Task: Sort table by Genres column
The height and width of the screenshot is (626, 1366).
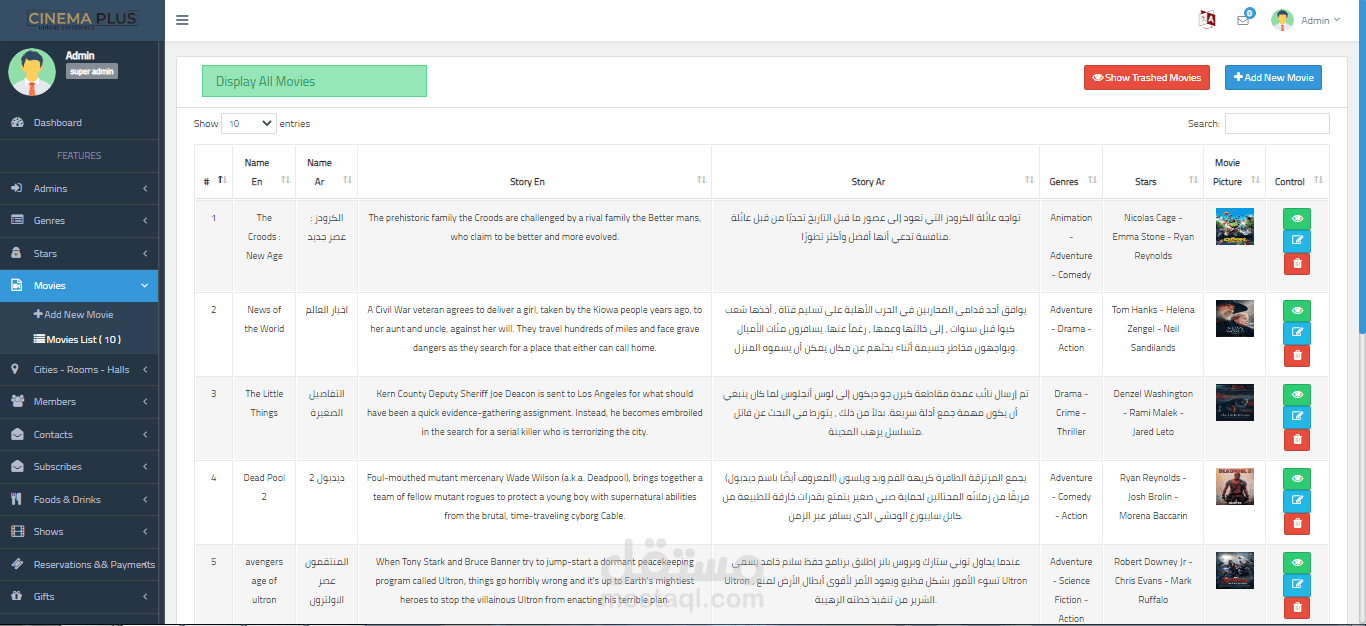Action: 1071,172
